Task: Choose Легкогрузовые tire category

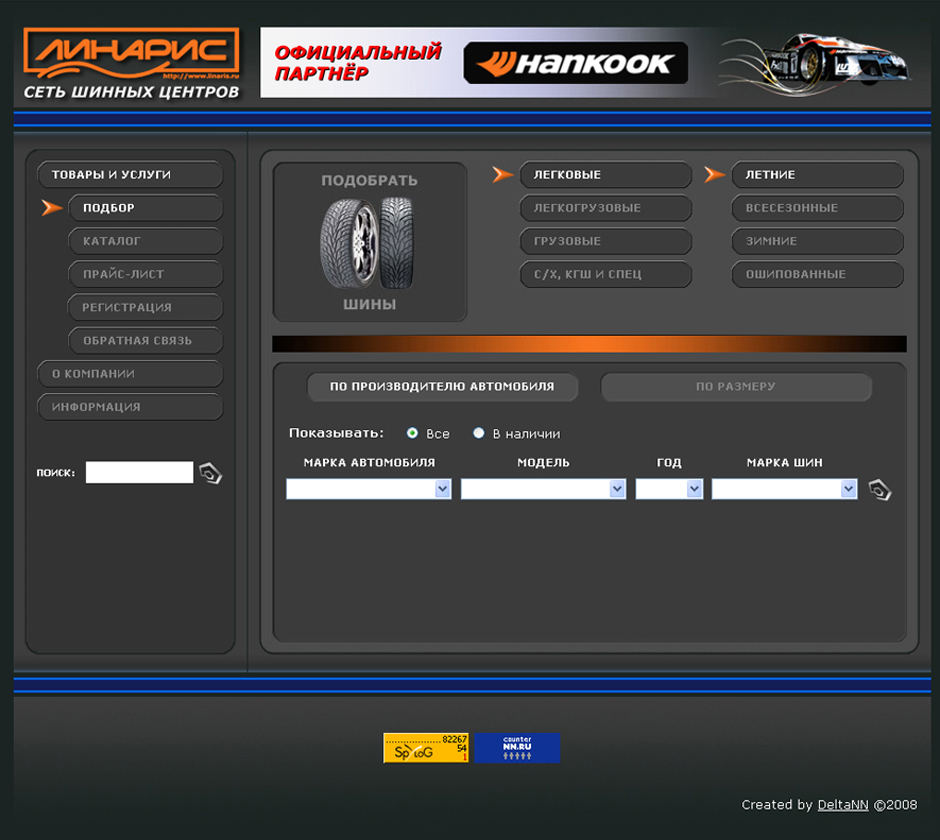Action: (x=605, y=207)
